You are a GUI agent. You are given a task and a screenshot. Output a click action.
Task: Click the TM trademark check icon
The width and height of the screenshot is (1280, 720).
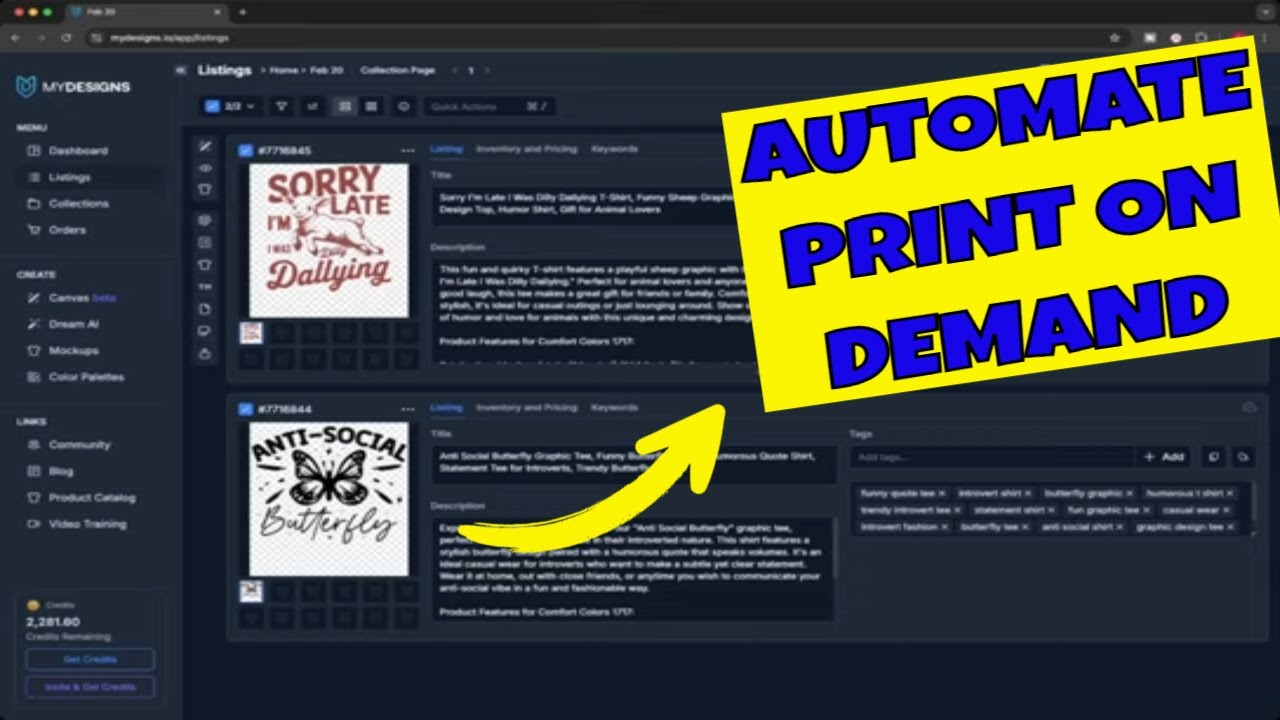pyautogui.click(x=205, y=287)
